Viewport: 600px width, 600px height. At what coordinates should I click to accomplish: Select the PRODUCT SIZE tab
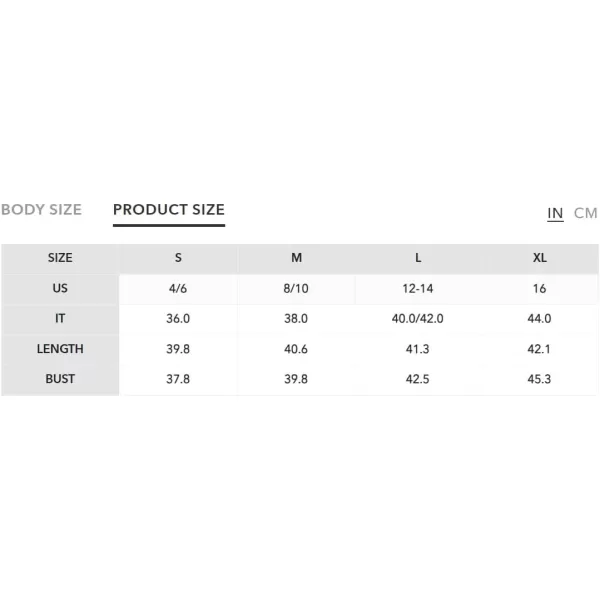pos(169,210)
